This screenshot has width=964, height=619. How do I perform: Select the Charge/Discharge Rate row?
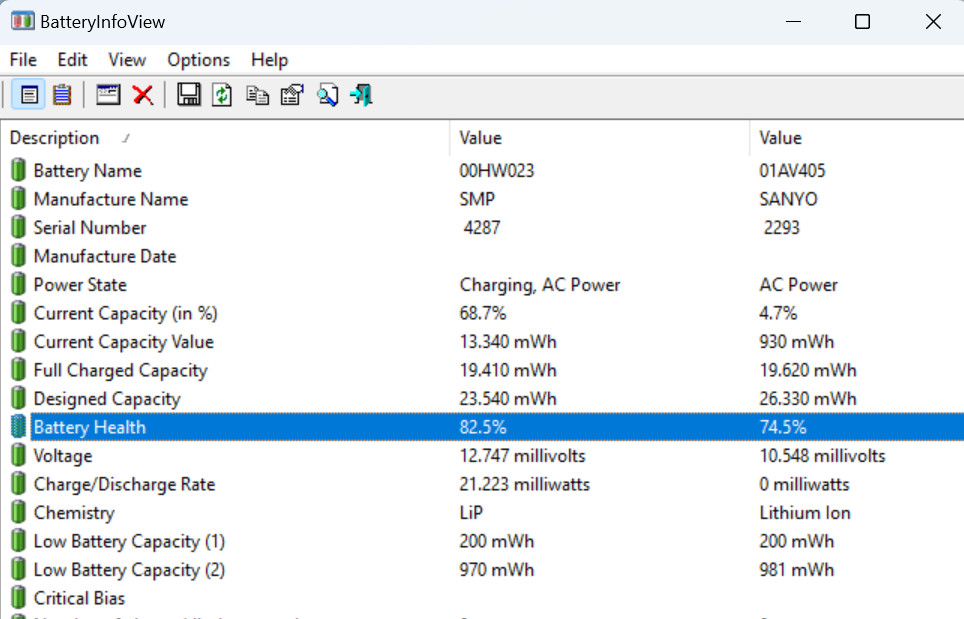click(x=124, y=484)
